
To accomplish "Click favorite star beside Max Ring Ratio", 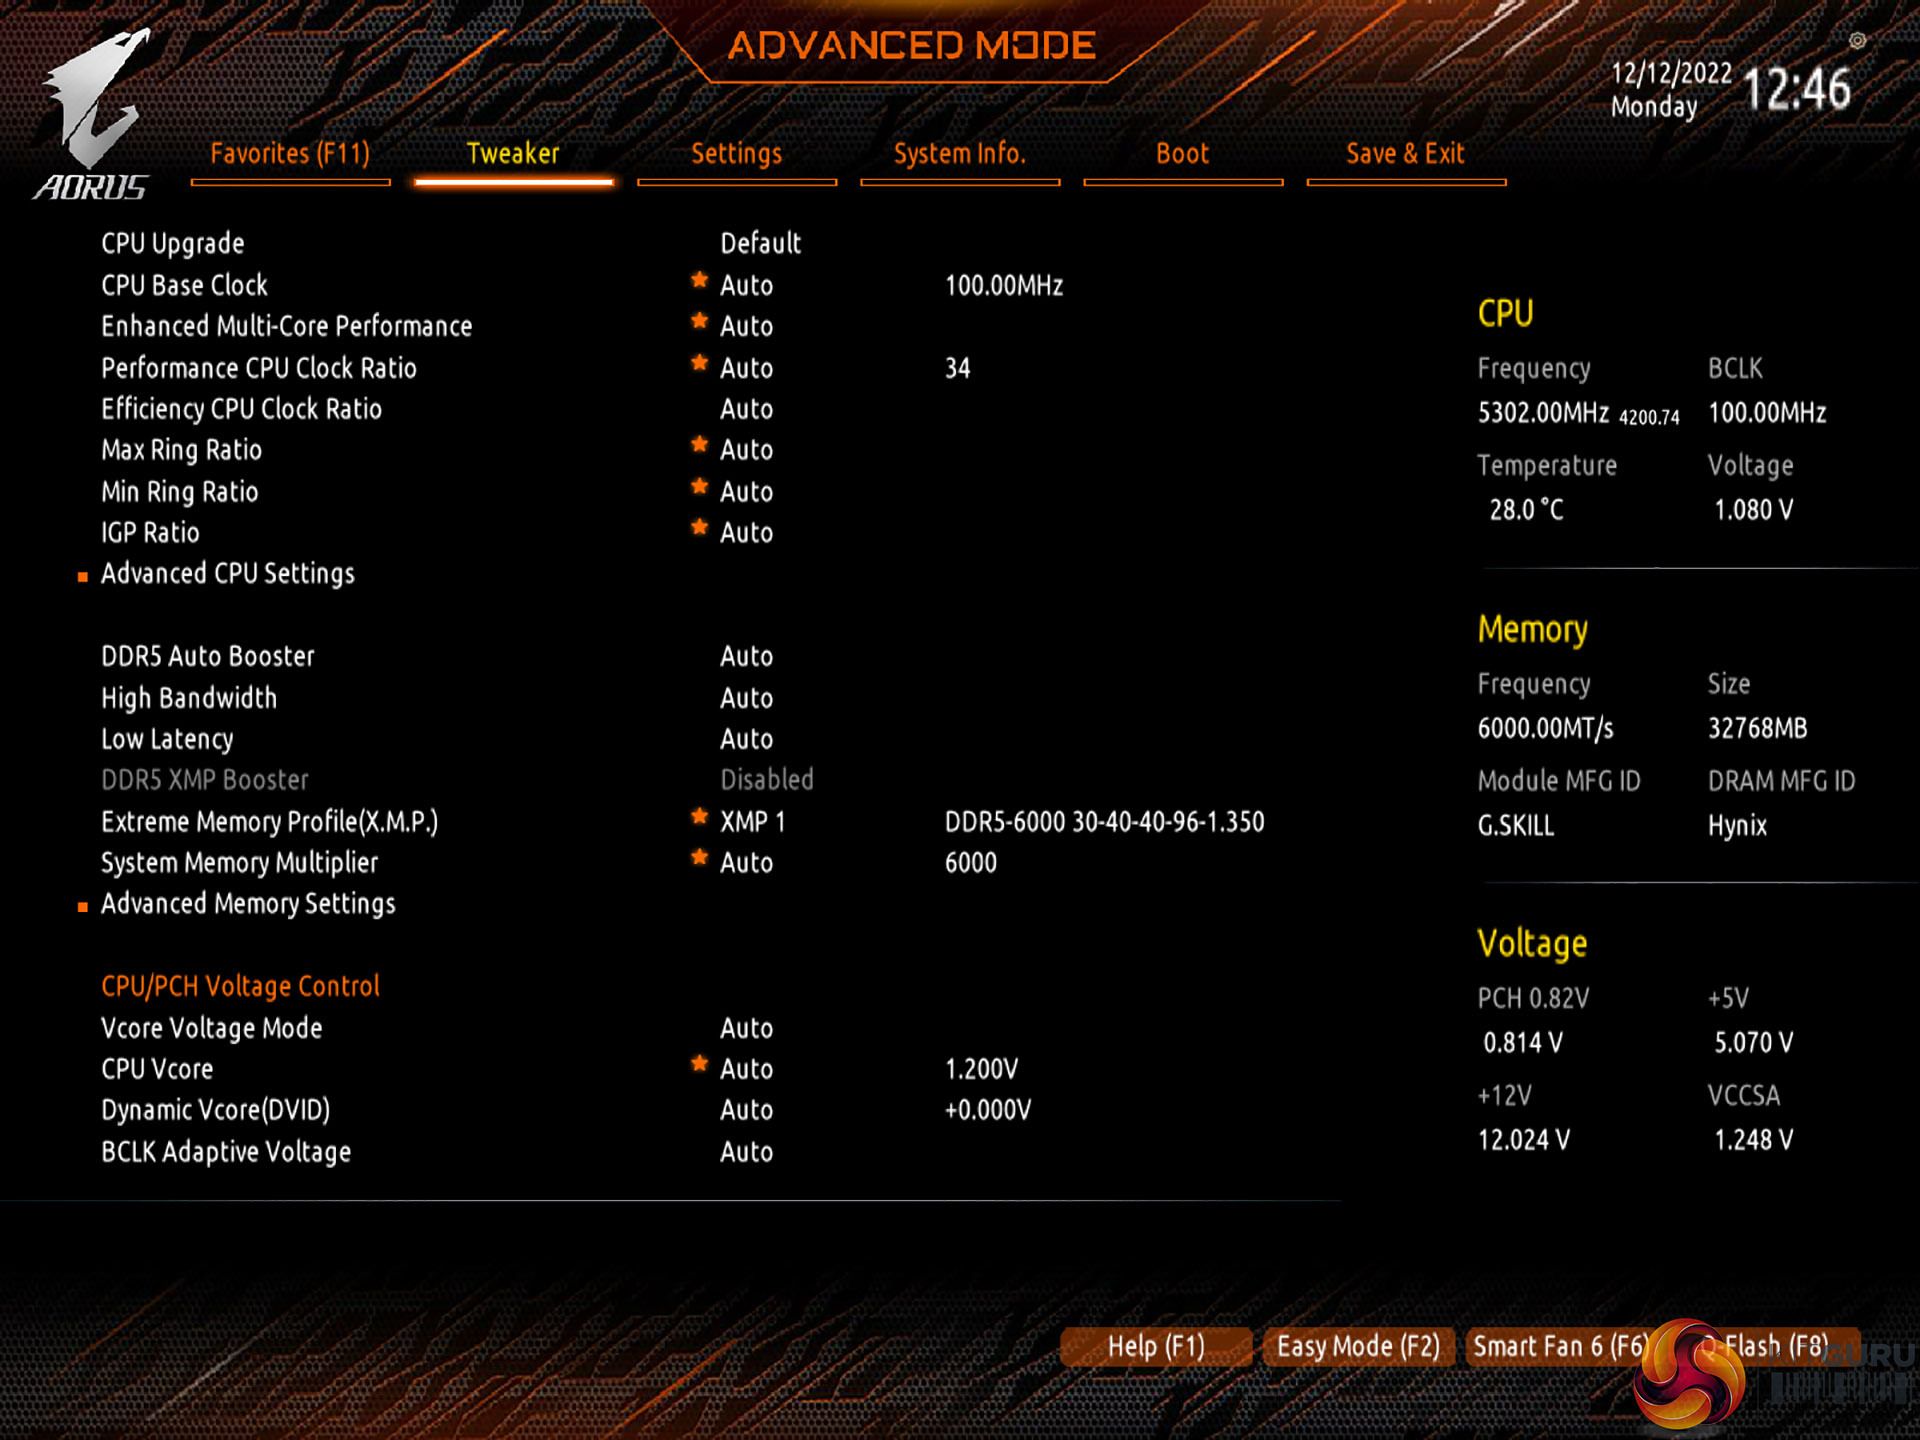I will (699, 445).
